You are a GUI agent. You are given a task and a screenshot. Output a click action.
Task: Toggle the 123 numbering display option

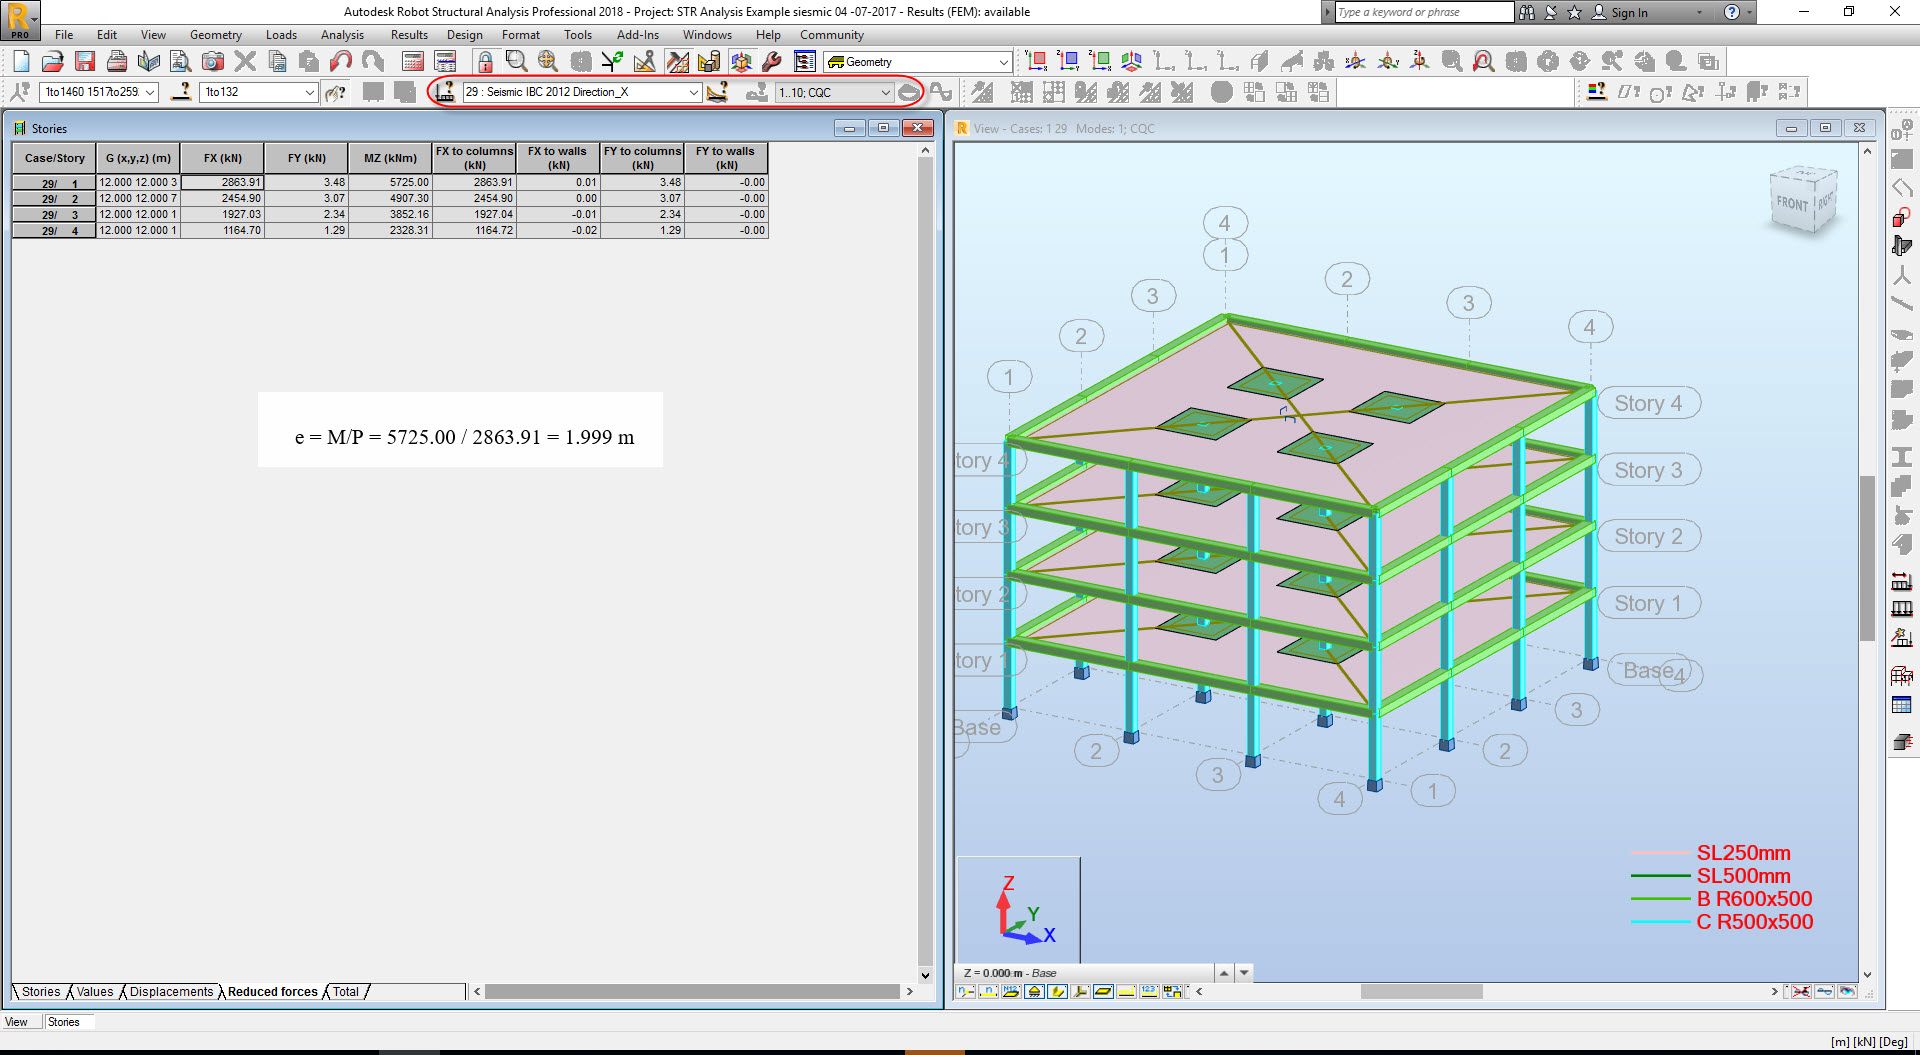point(1150,991)
